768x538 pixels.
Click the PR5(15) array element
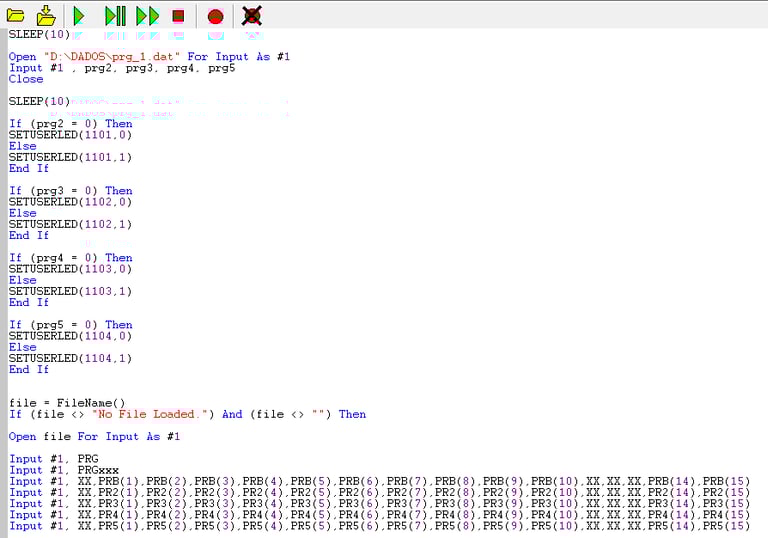pyautogui.click(x=727, y=527)
